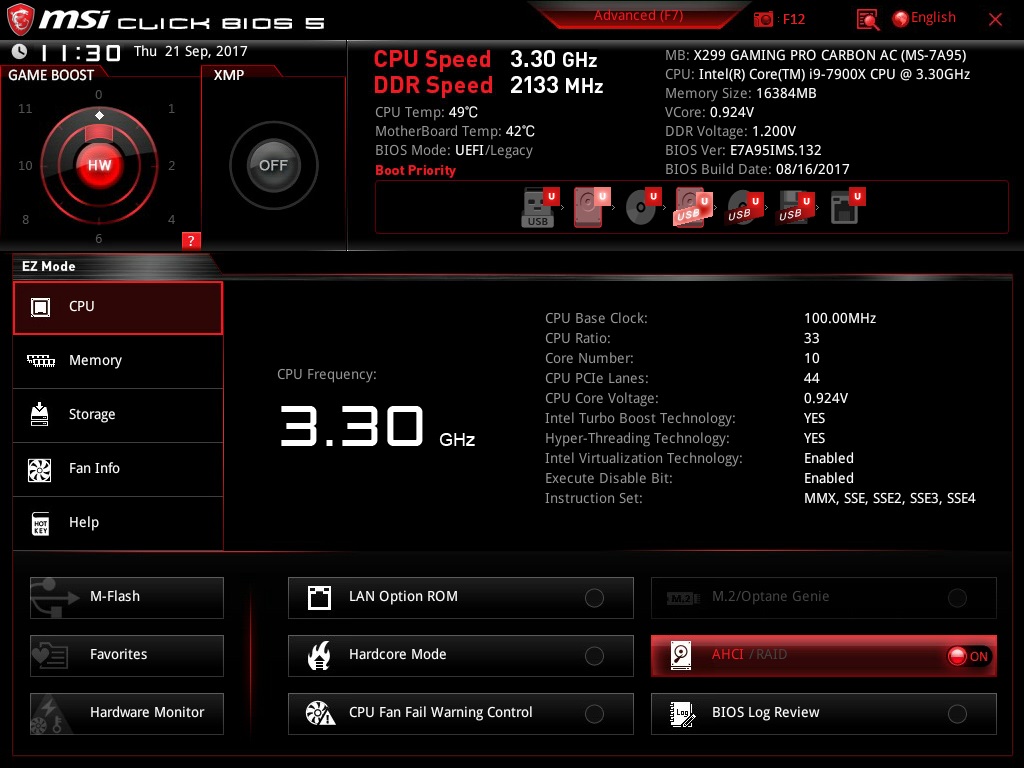Click the Hardcore Mode label
1024x768 pixels.
tap(397, 654)
